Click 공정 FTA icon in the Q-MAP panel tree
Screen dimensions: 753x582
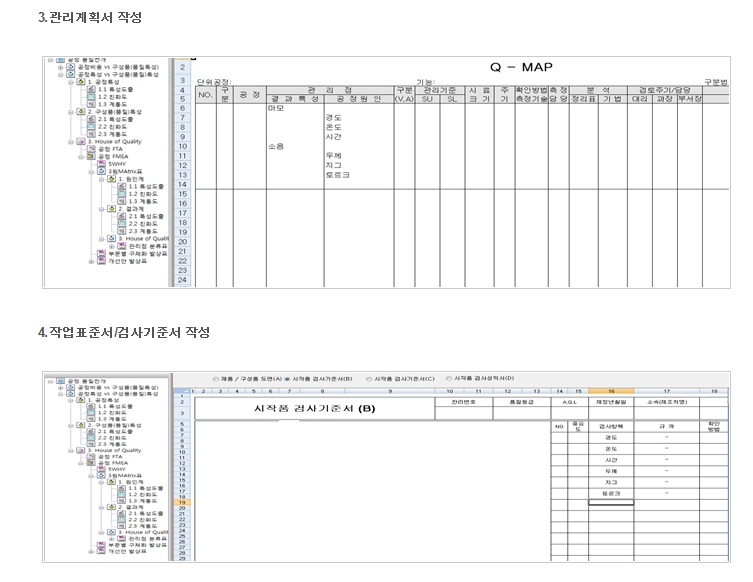(91, 149)
